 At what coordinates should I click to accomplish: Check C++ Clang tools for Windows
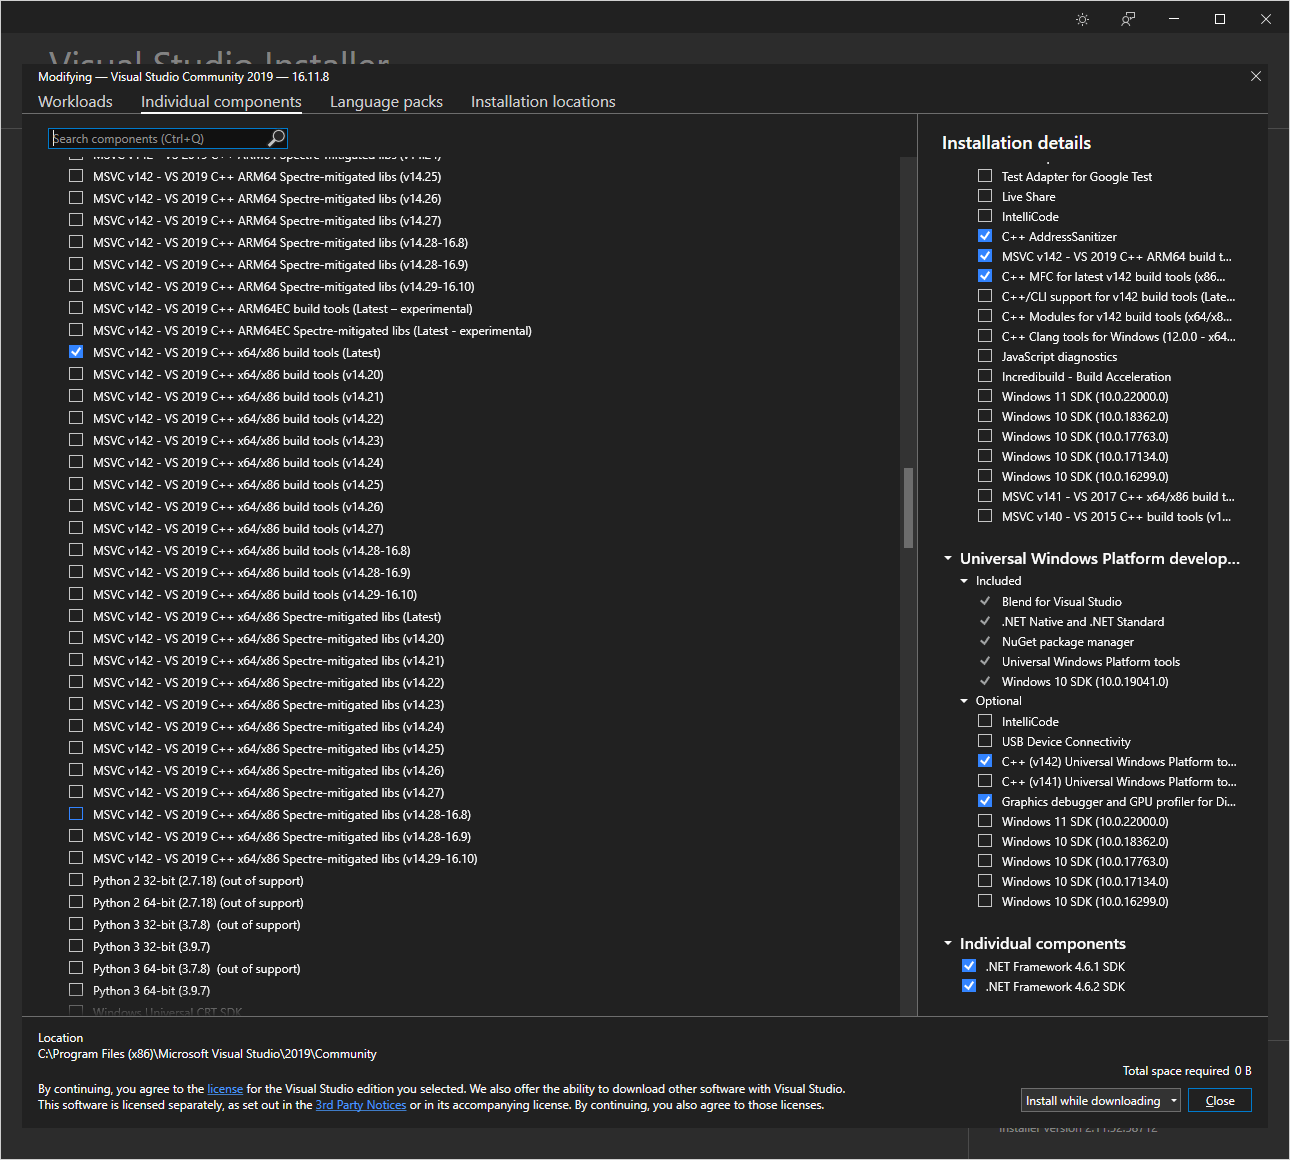(x=985, y=336)
